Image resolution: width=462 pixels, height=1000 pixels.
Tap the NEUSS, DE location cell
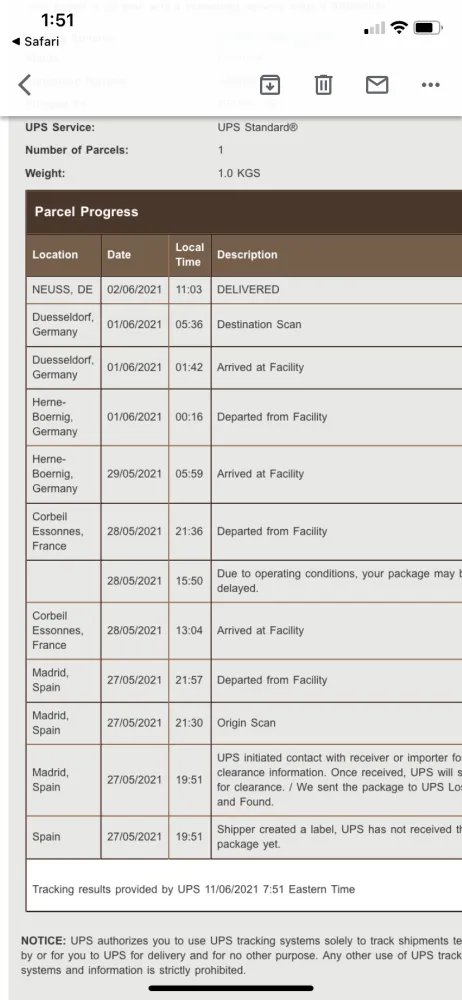[x=63, y=290]
